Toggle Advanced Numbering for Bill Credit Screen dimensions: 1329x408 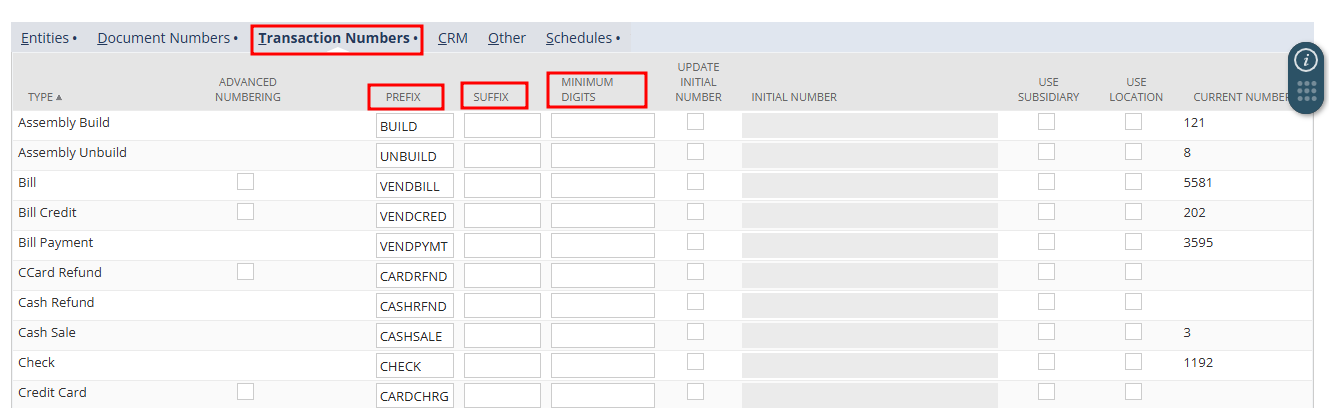tap(245, 212)
